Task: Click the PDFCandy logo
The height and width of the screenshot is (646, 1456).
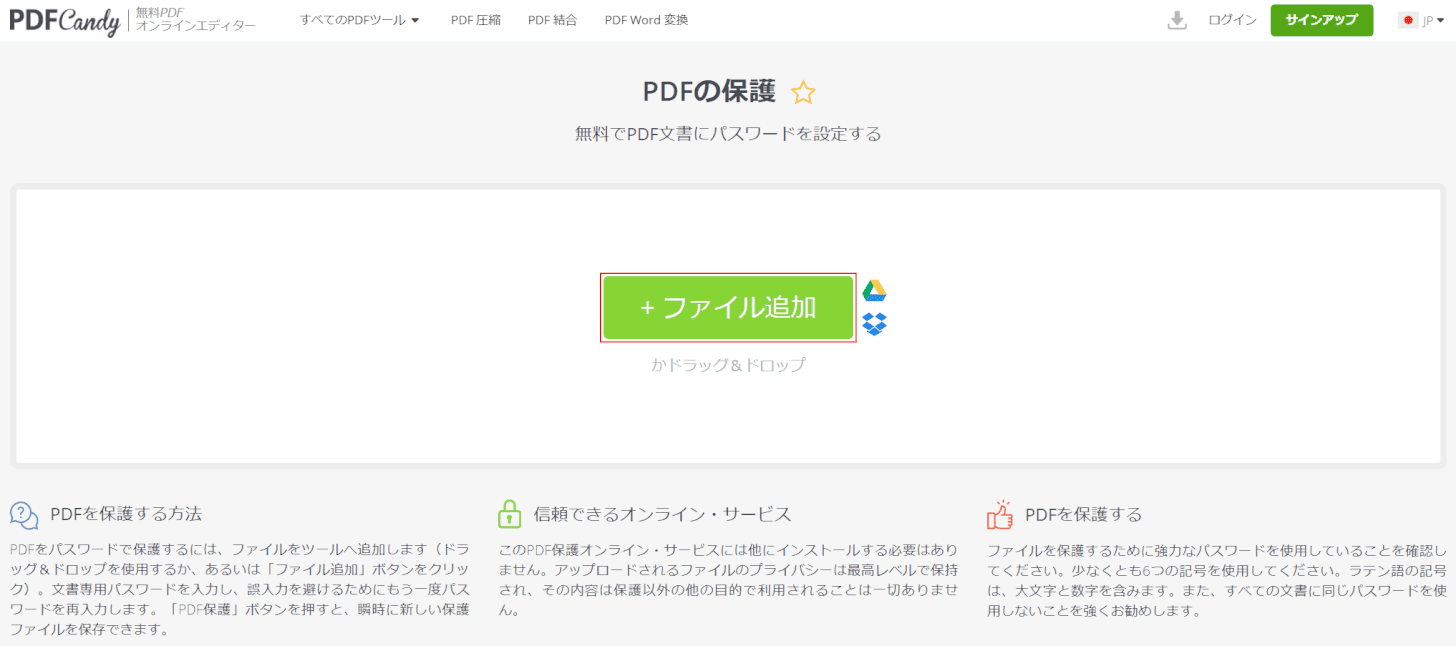Action: [65, 20]
